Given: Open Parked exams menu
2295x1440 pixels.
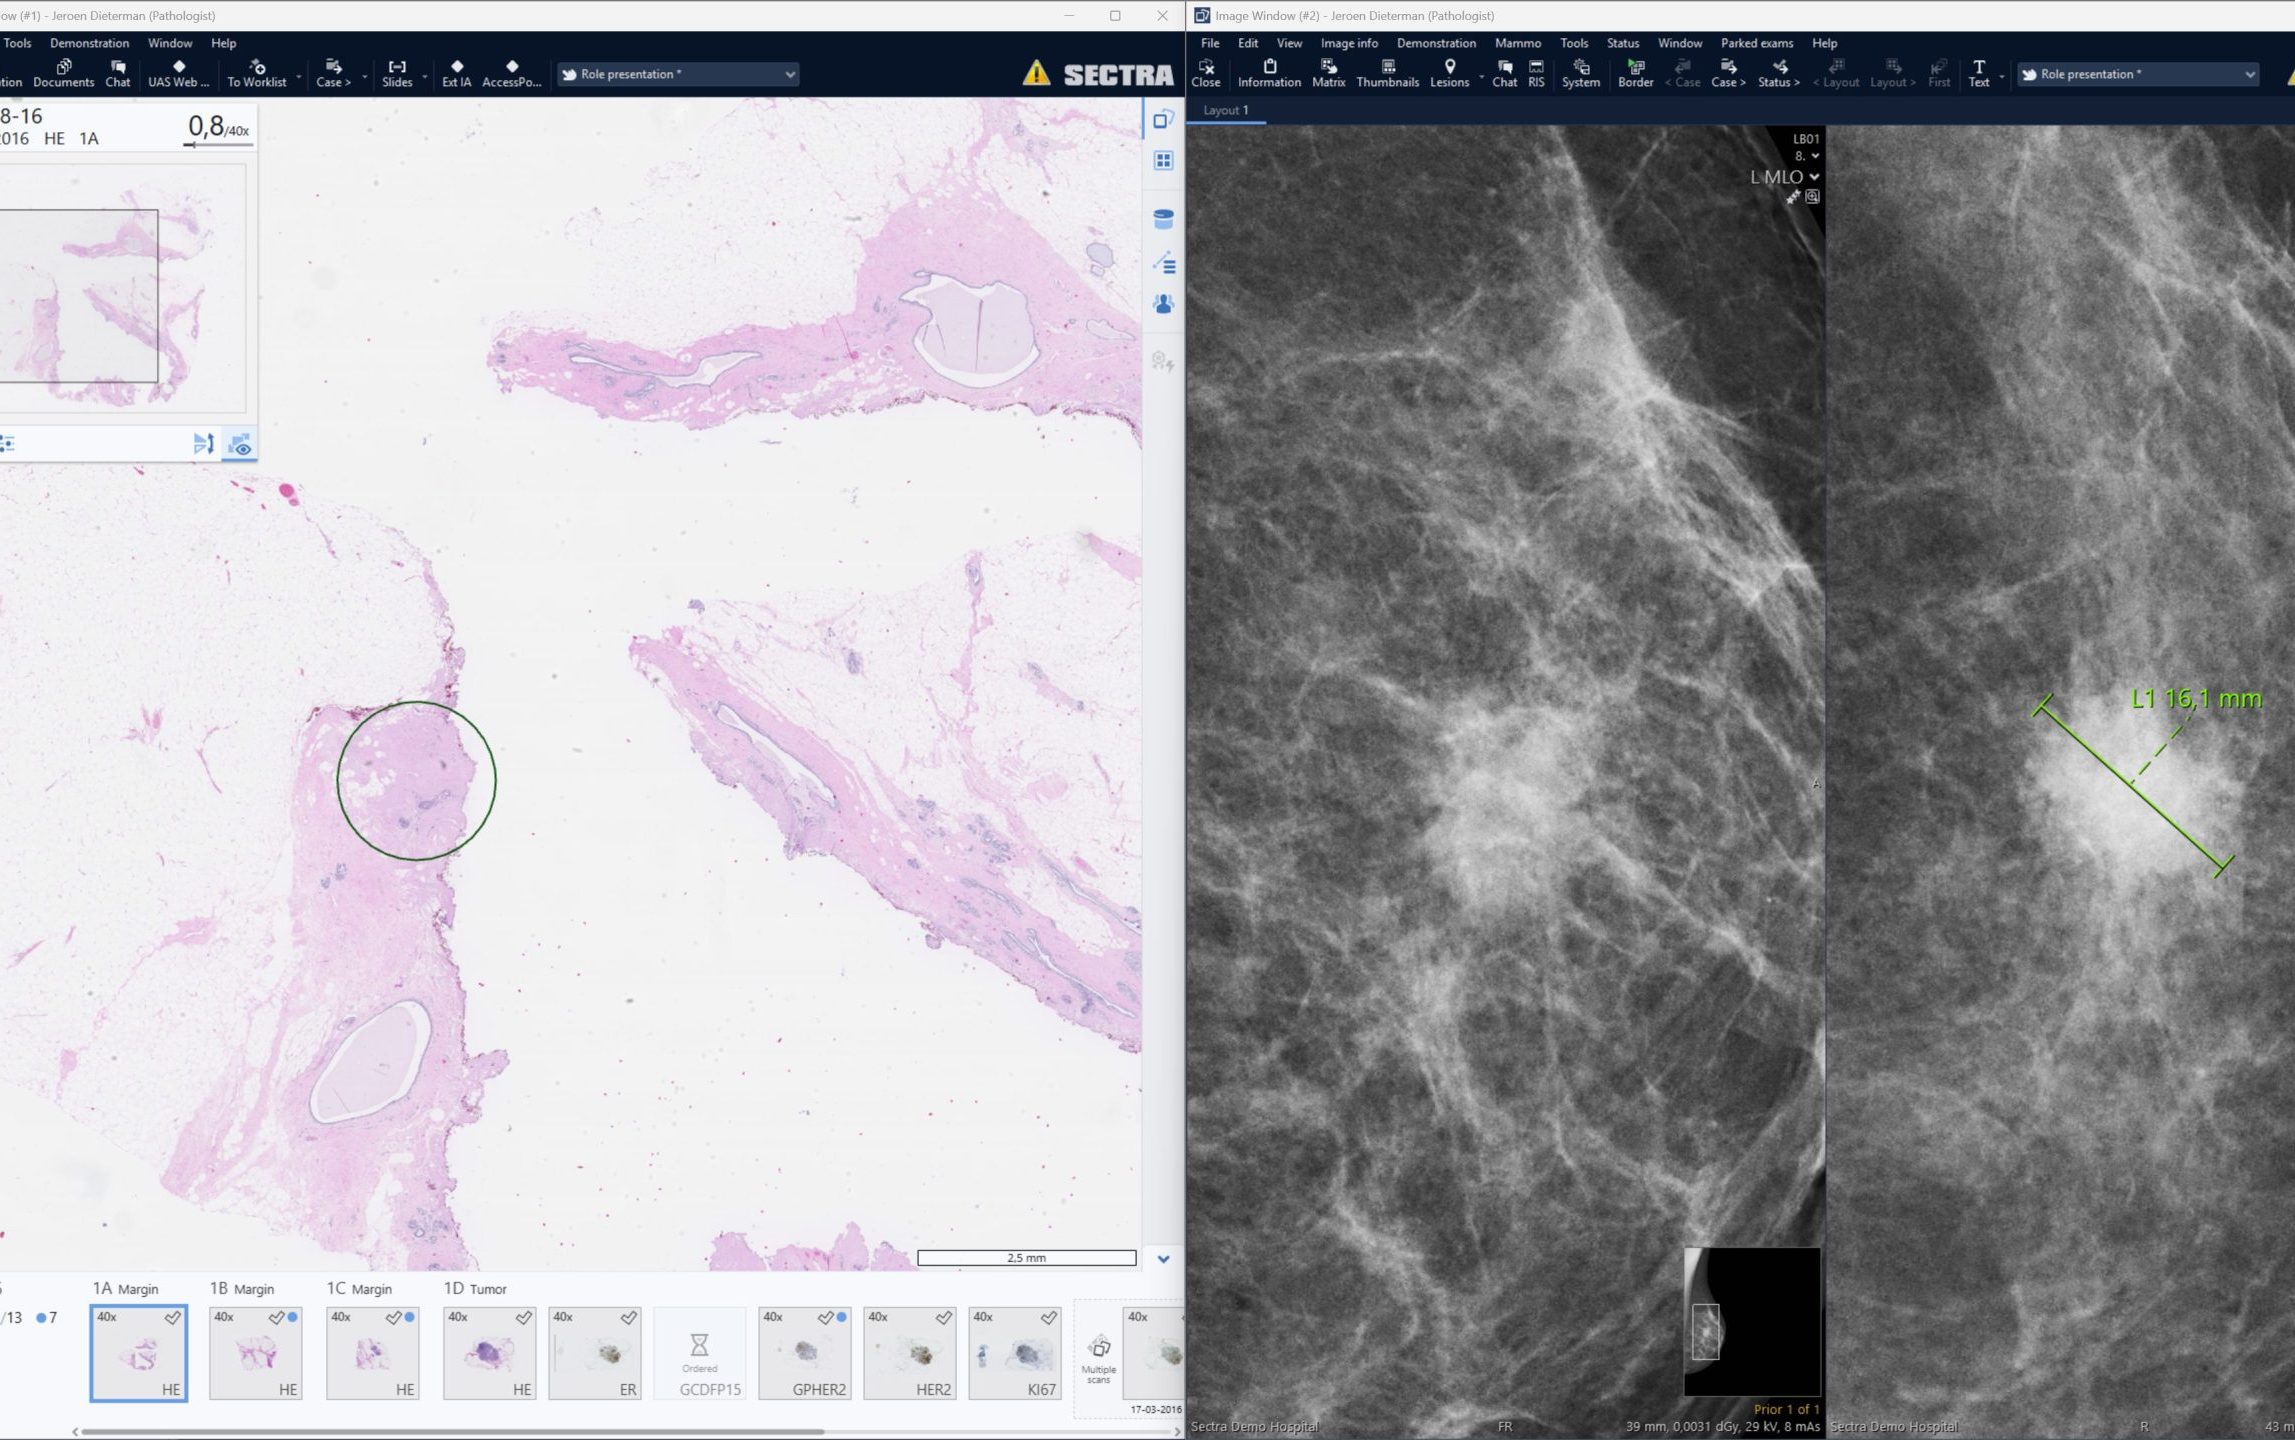Looking at the screenshot, I should (x=1756, y=43).
